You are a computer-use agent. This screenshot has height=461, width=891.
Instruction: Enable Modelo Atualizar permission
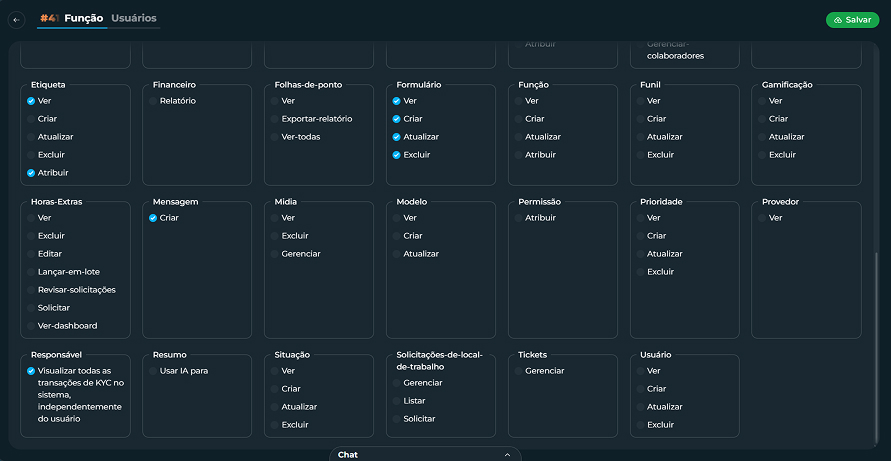397,254
